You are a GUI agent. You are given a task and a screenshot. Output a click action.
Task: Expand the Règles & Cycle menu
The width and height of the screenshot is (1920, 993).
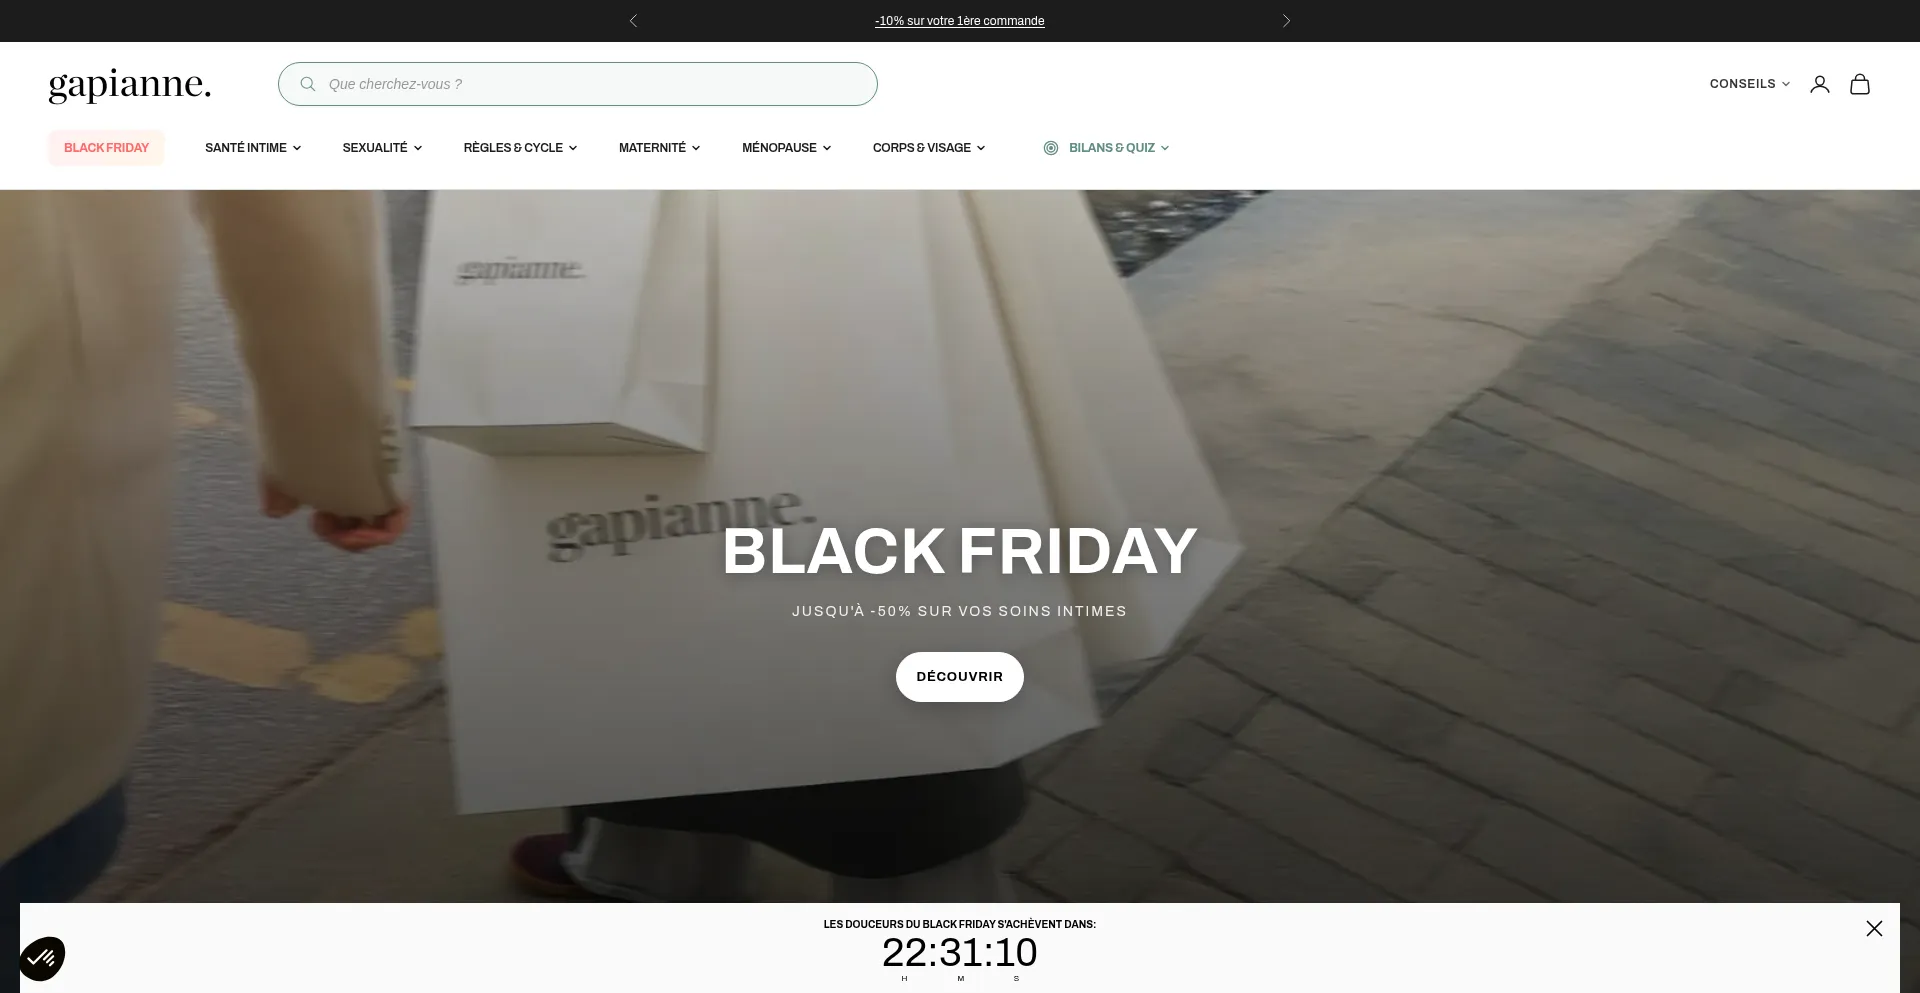[x=520, y=148]
